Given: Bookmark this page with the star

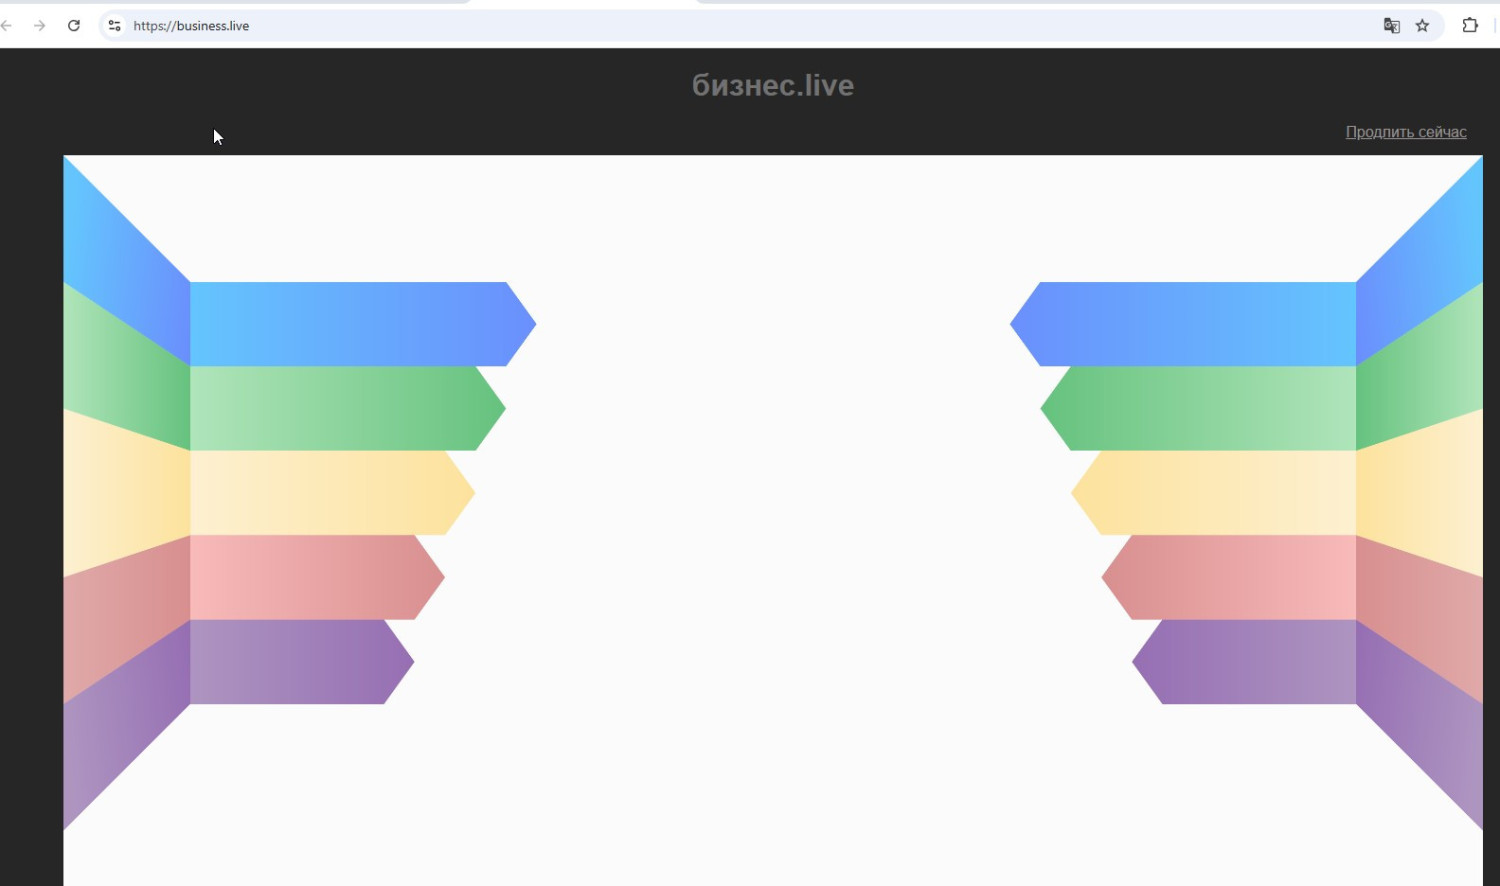Looking at the screenshot, I should 1422,26.
